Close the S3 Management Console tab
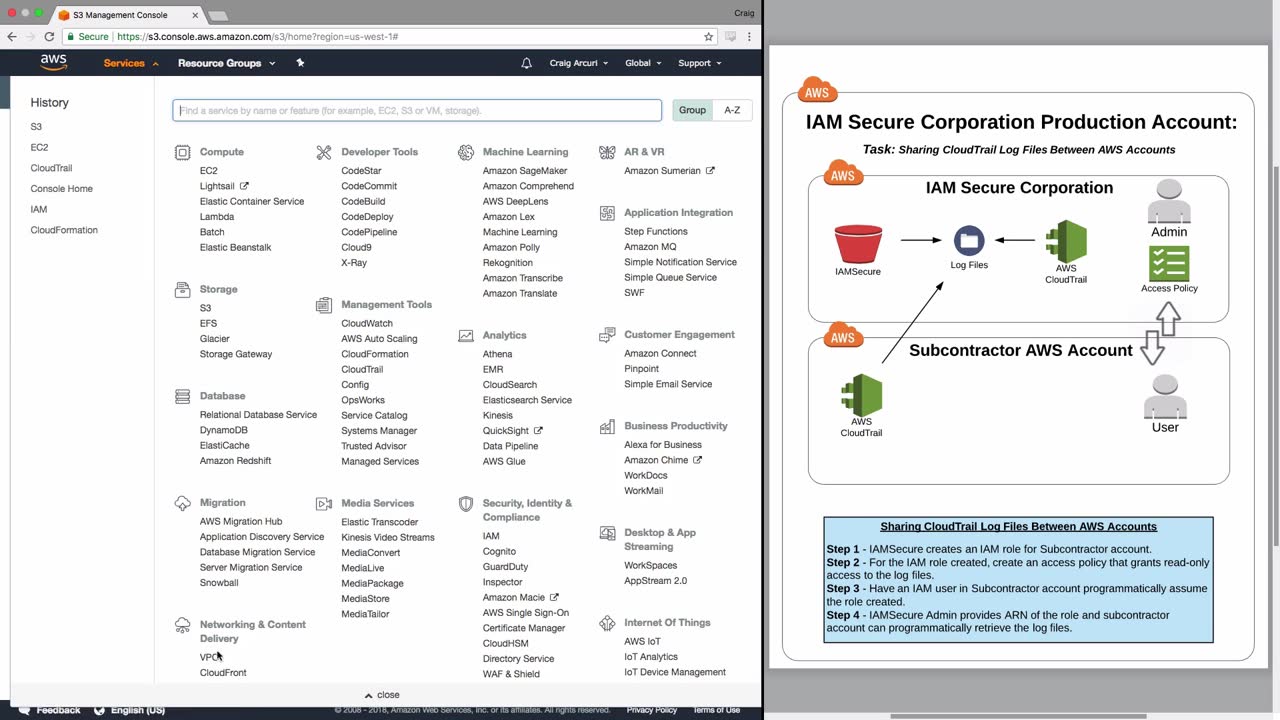Image resolution: width=1280 pixels, height=720 pixels. [195, 15]
